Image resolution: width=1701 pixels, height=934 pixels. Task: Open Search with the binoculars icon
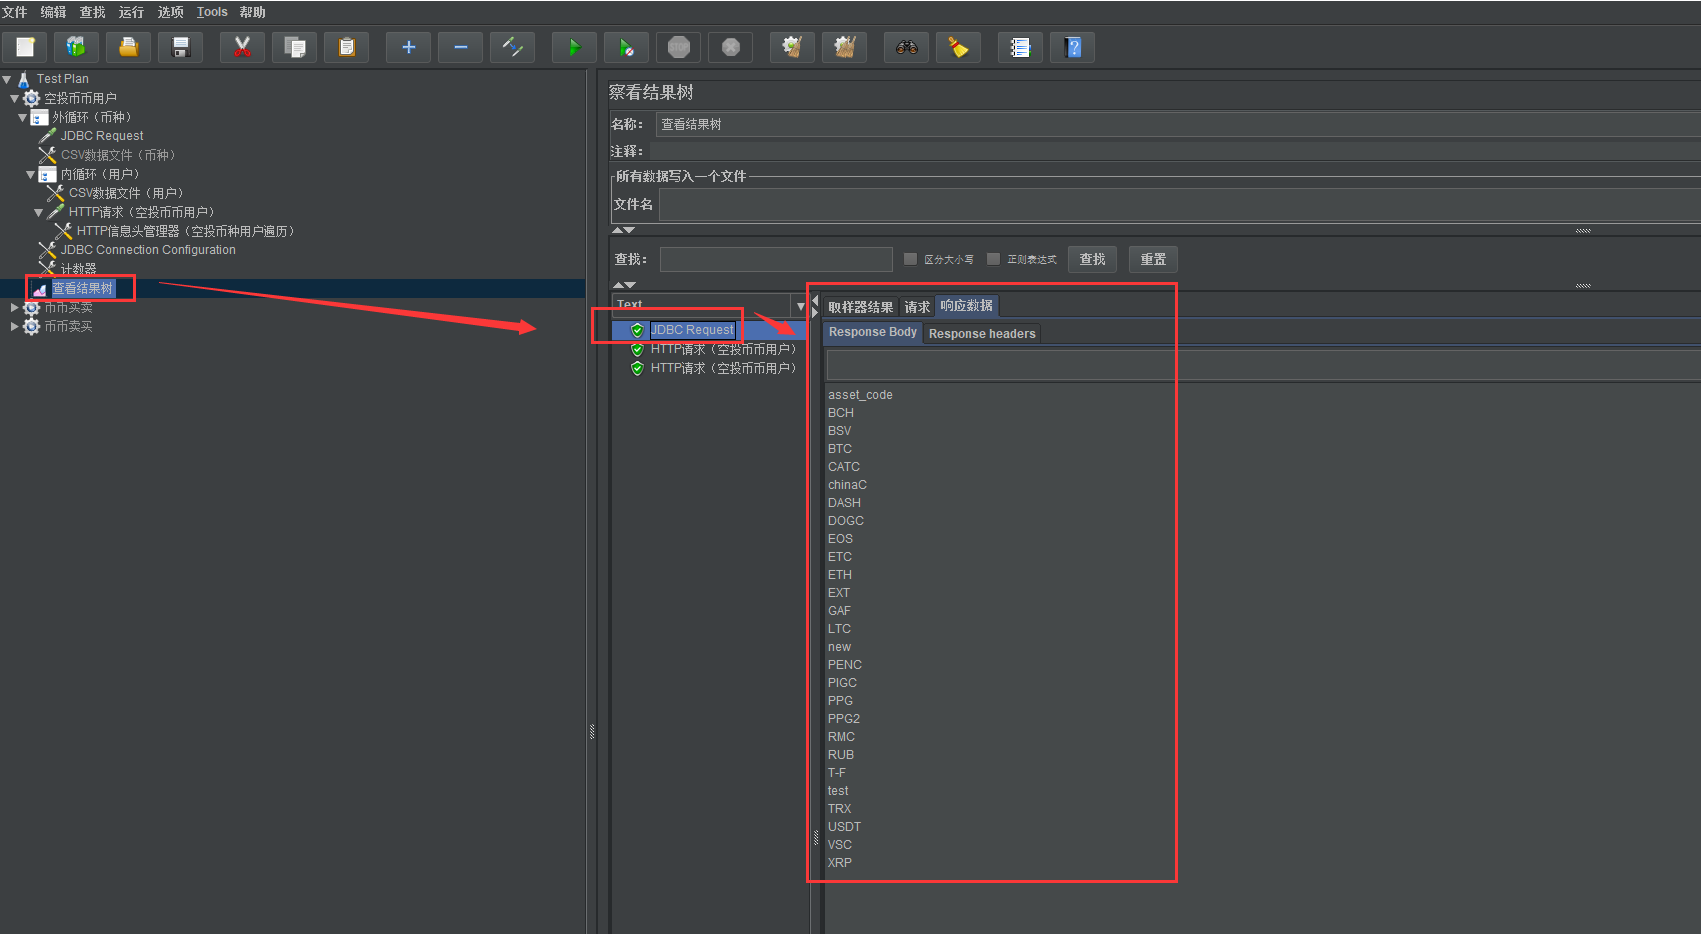[x=906, y=47]
